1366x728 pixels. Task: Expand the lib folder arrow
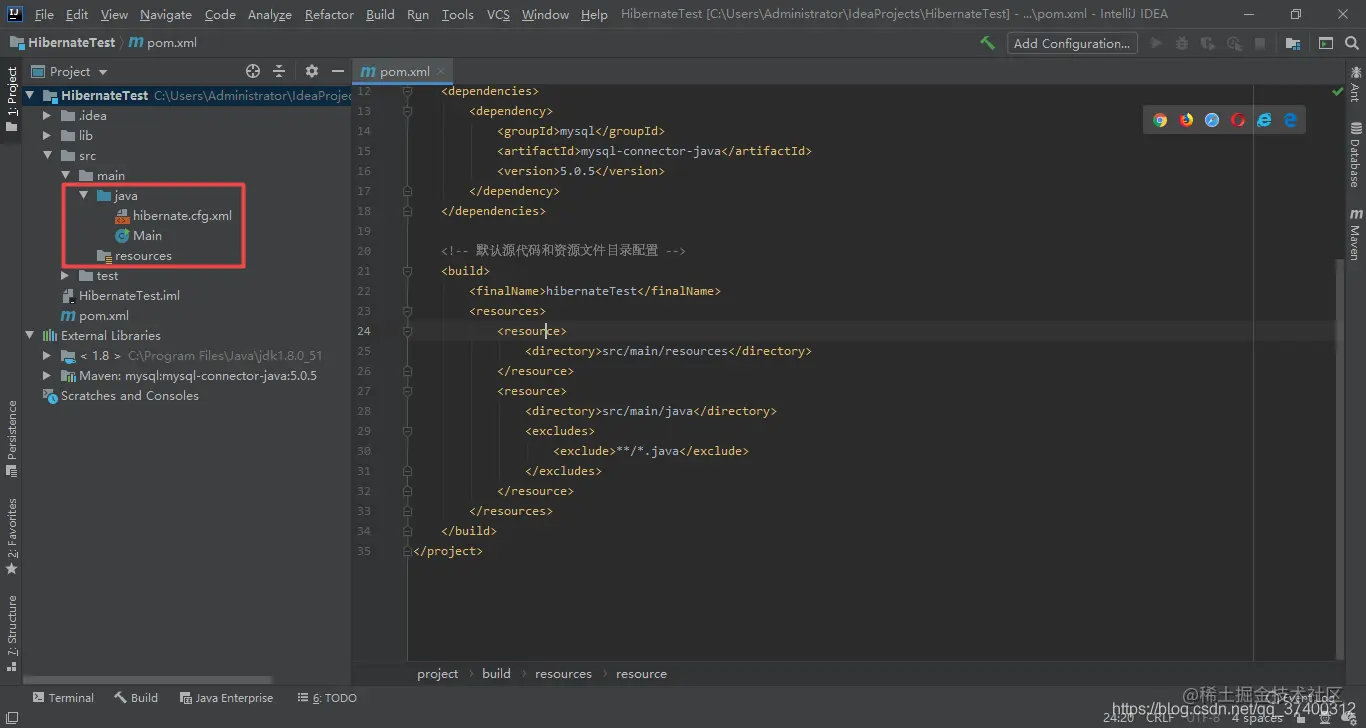click(47, 135)
